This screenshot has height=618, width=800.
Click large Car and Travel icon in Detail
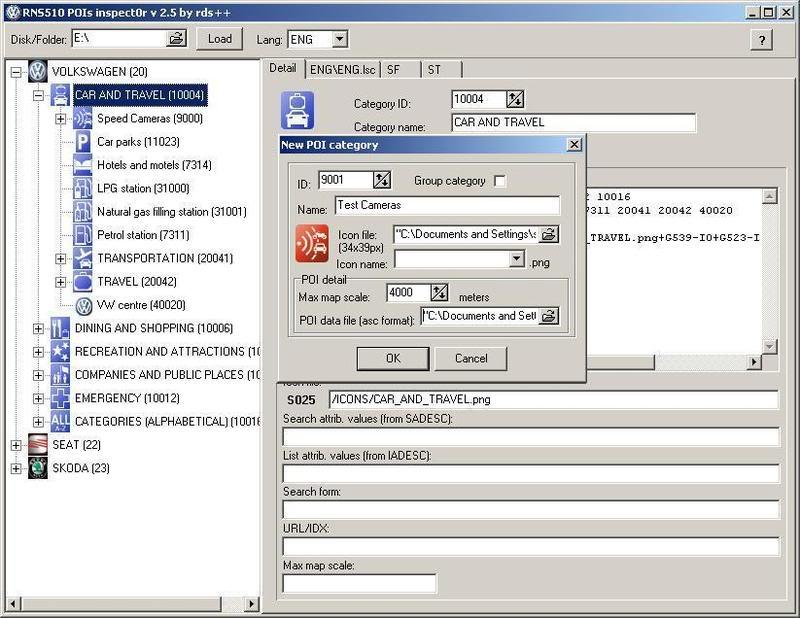tap(297, 110)
